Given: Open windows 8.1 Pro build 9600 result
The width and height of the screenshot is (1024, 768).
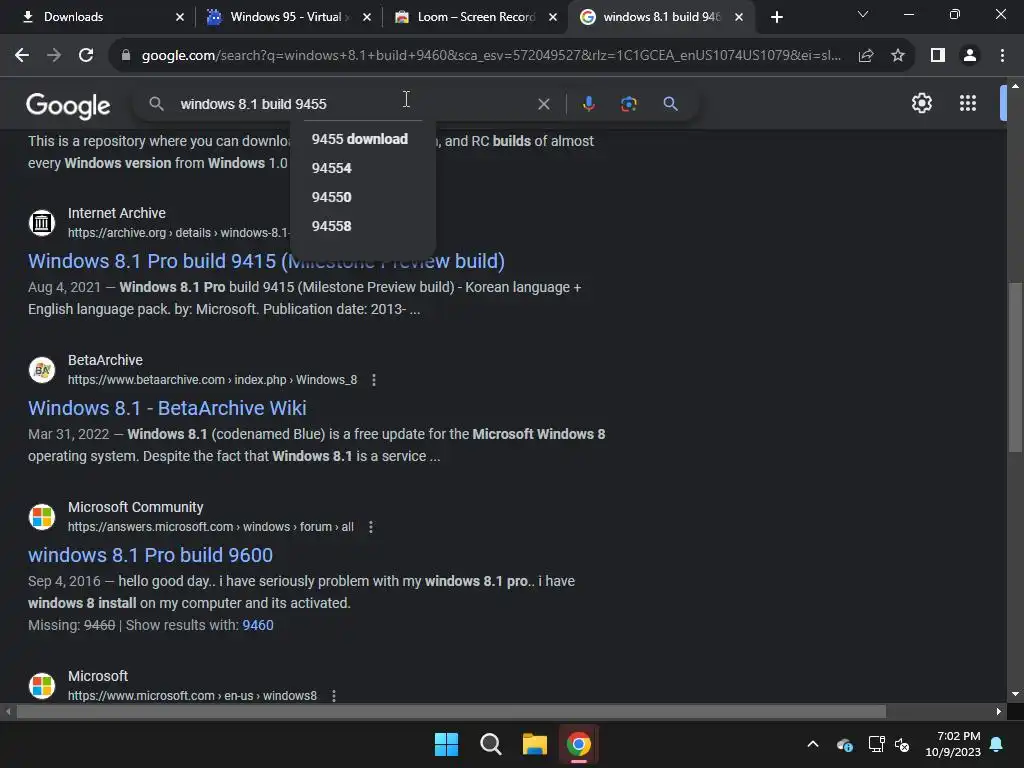Looking at the screenshot, I should coord(150,555).
